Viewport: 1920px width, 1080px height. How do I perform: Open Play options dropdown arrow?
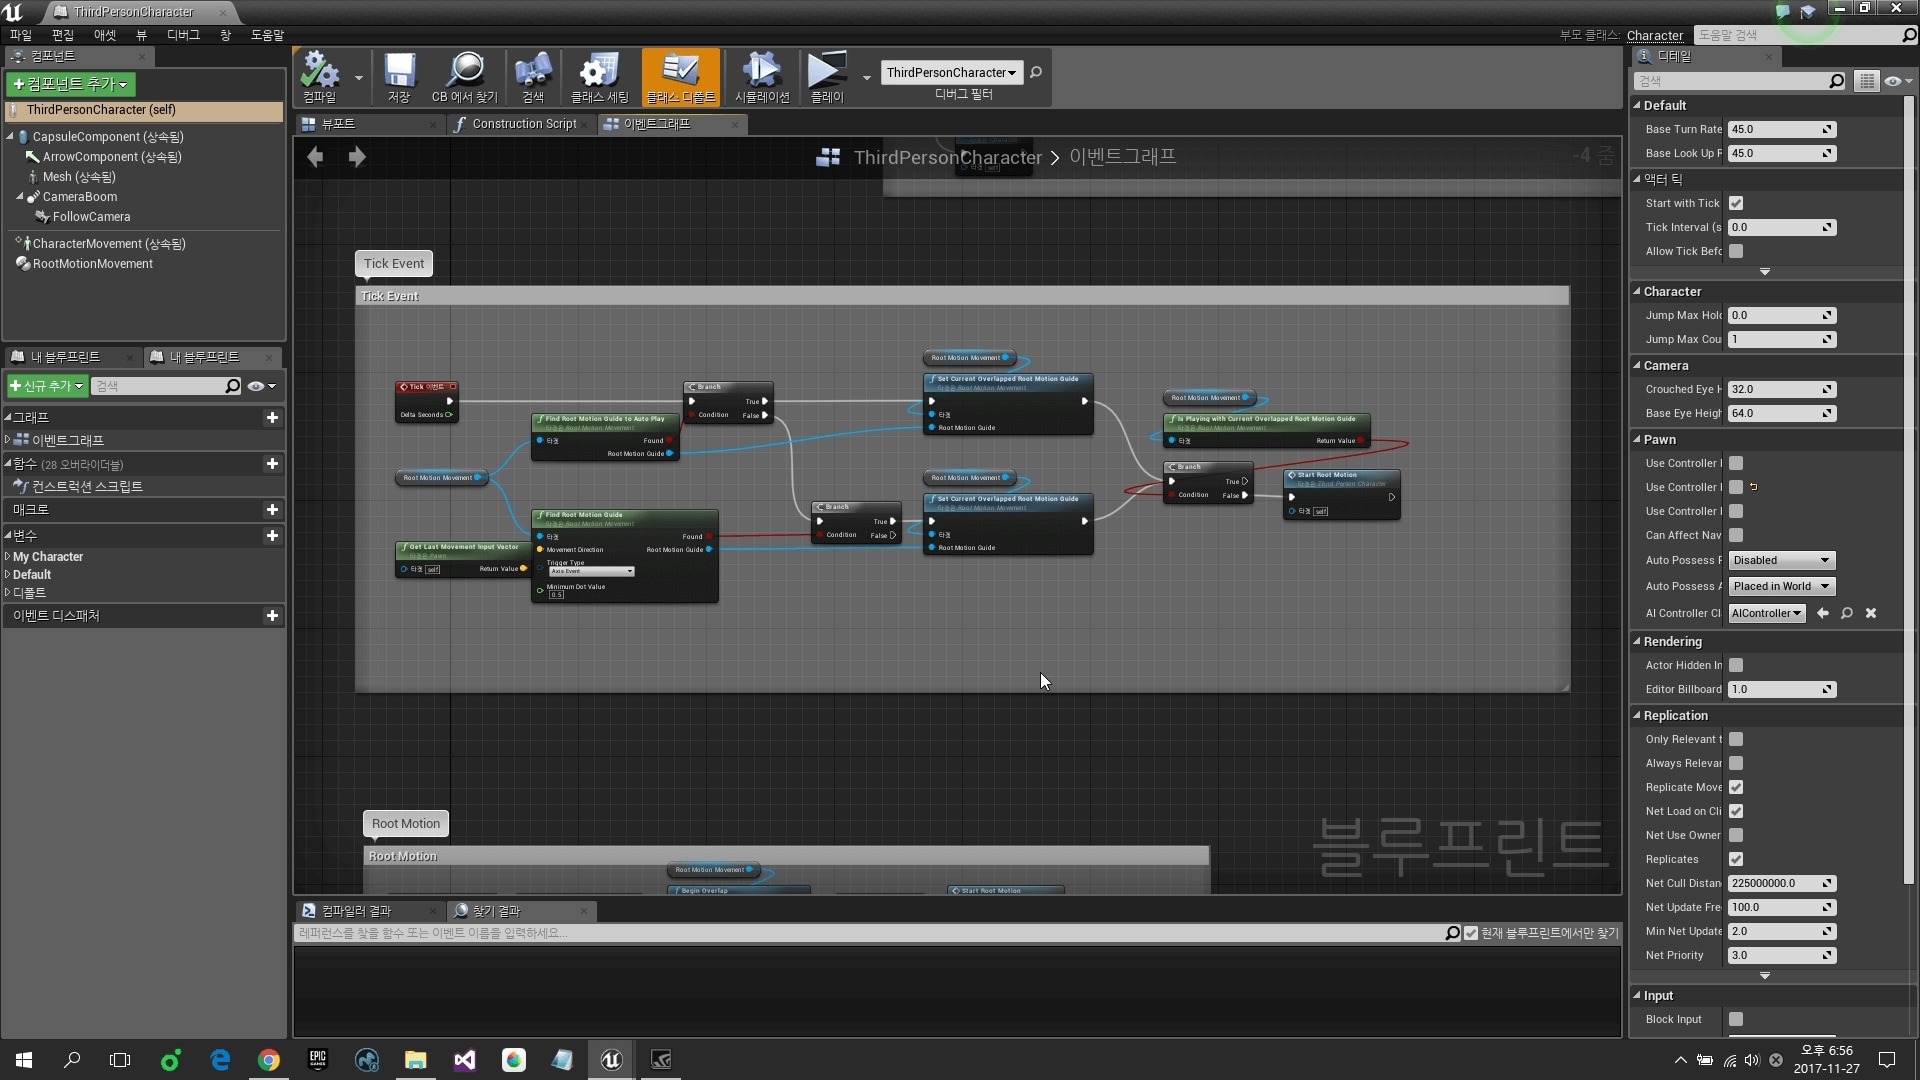(866, 77)
